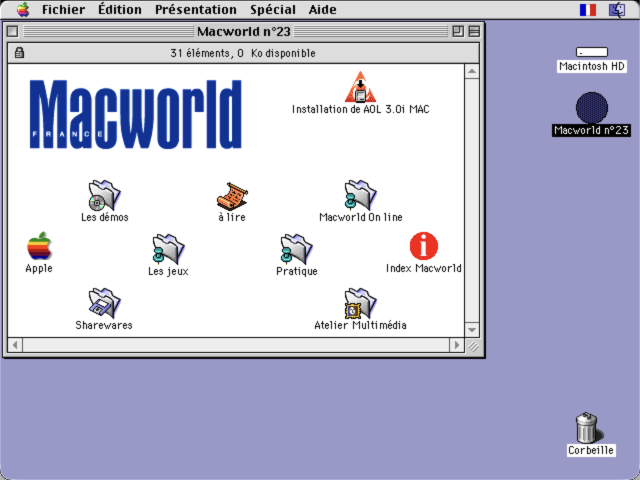Select the Pratique folder icon

point(297,249)
